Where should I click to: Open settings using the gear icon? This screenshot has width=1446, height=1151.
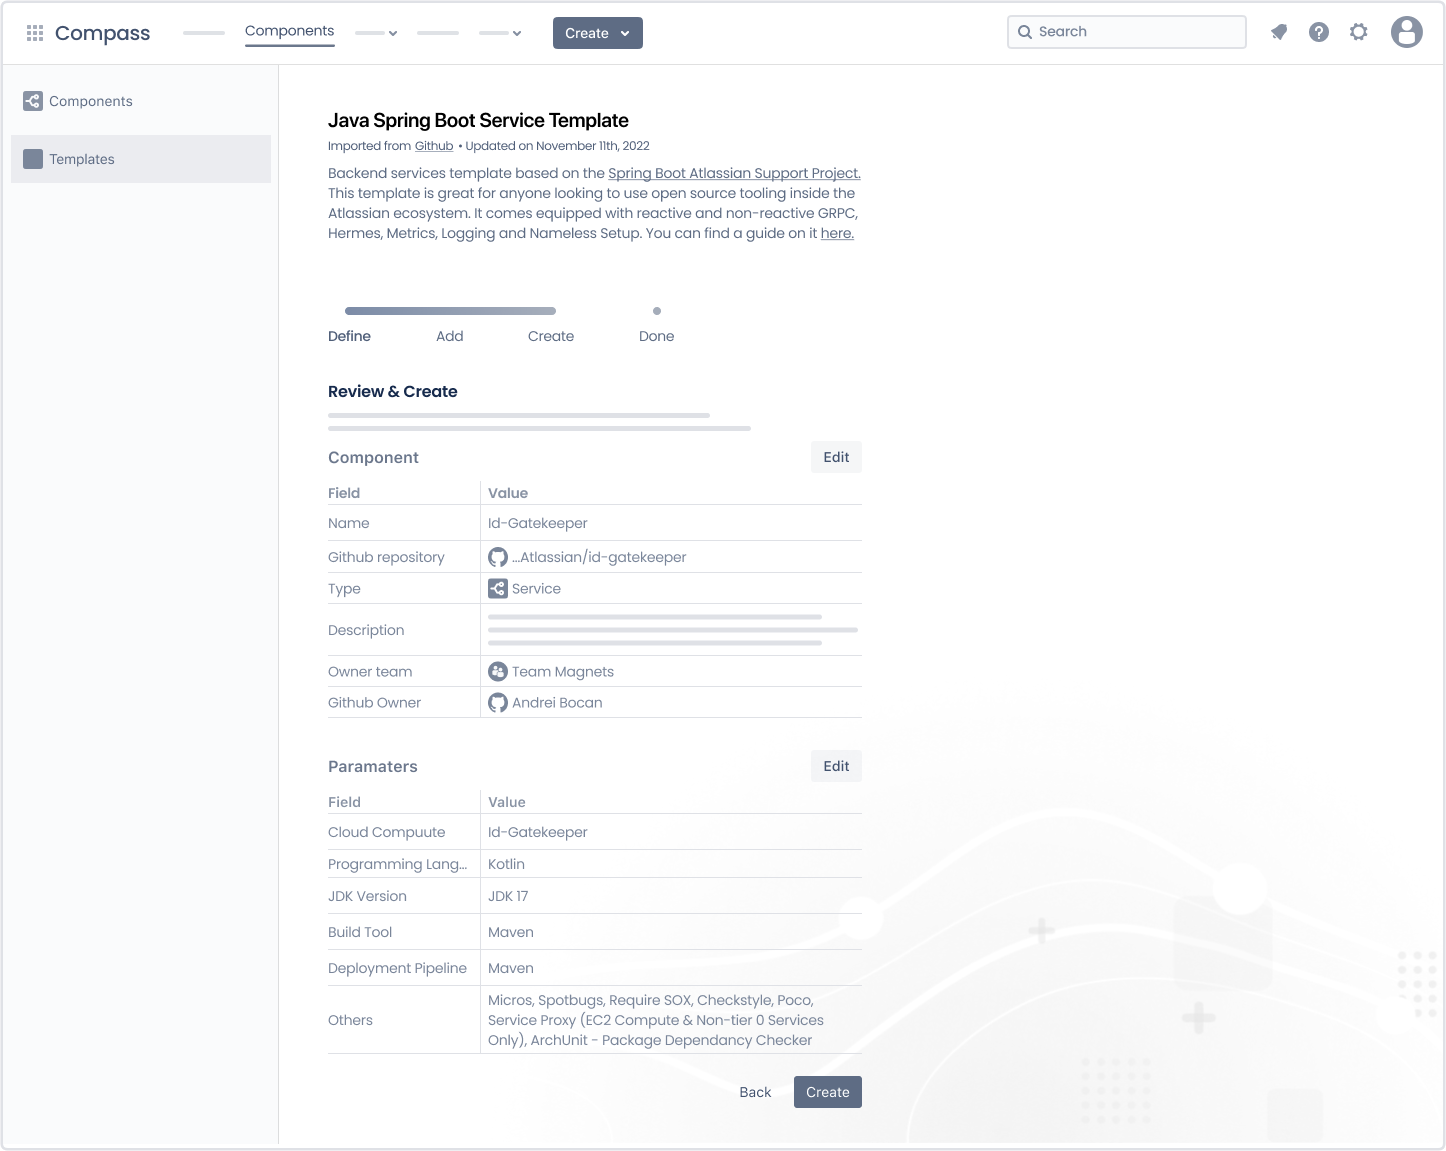click(x=1358, y=31)
